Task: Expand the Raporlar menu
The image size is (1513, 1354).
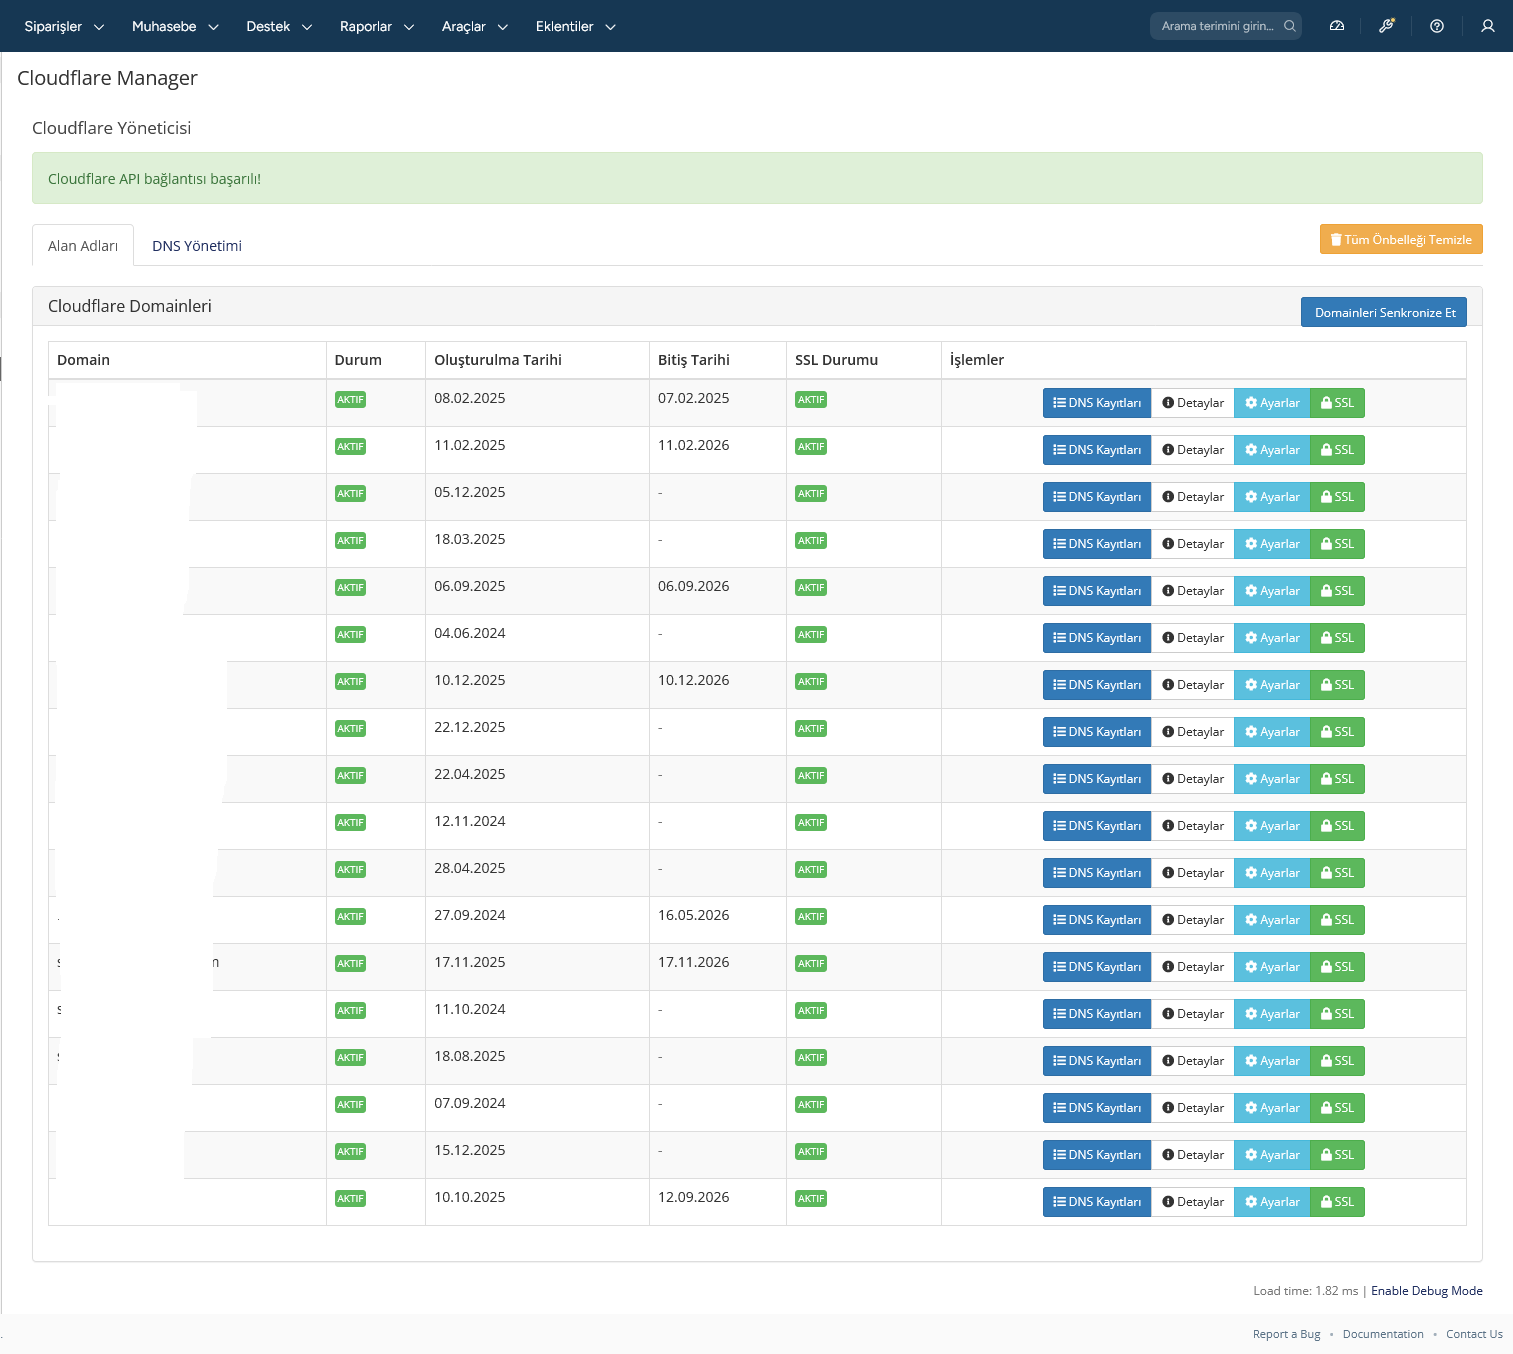Action: tap(377, 26)
